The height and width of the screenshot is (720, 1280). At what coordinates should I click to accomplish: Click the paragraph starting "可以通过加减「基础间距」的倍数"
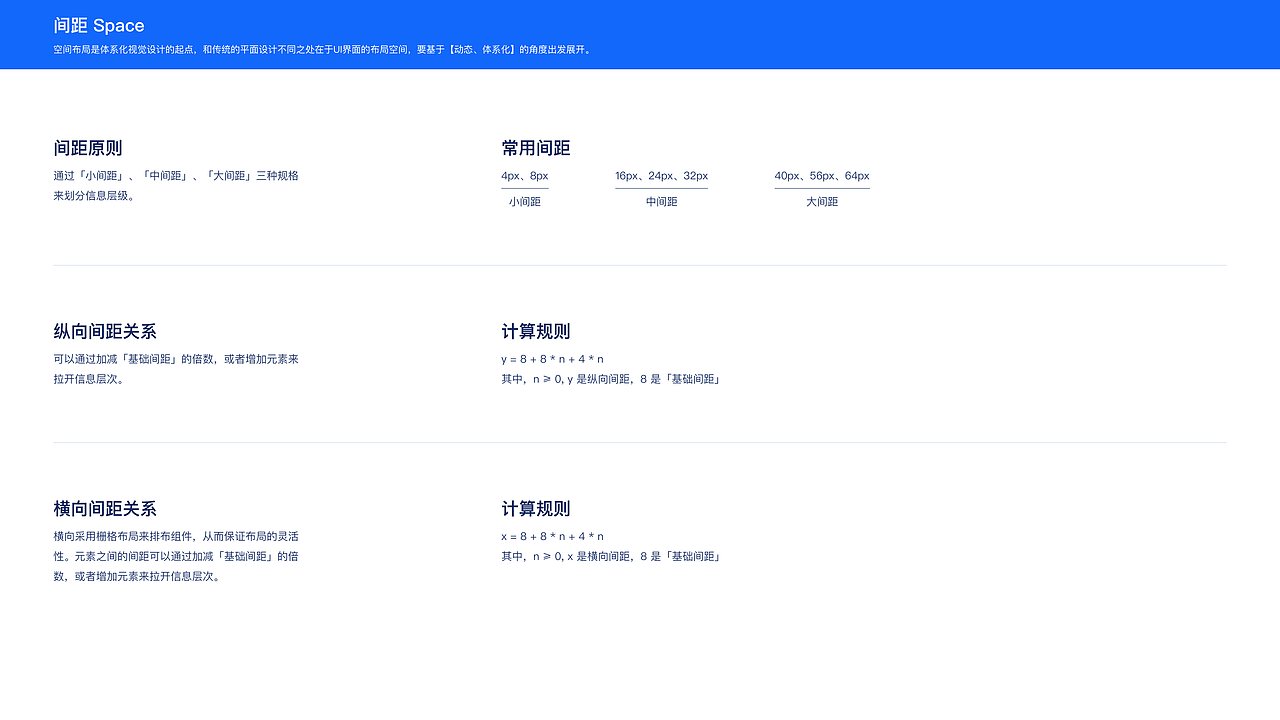[x=176, y=369]
